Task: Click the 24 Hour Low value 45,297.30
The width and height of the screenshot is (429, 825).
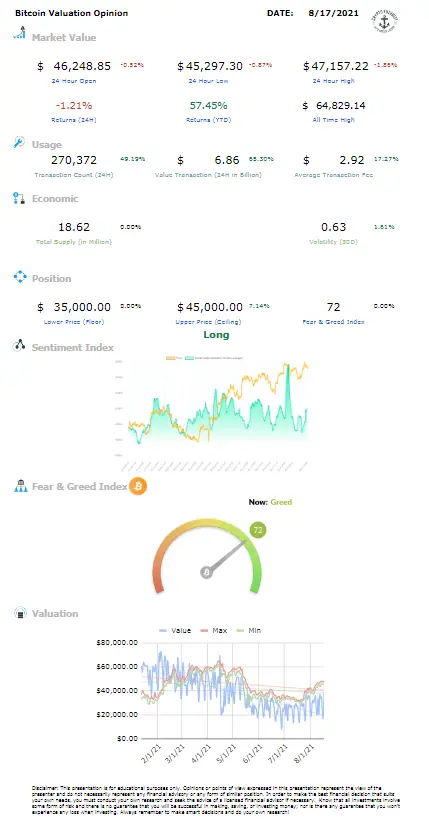Action: [214, 66]
